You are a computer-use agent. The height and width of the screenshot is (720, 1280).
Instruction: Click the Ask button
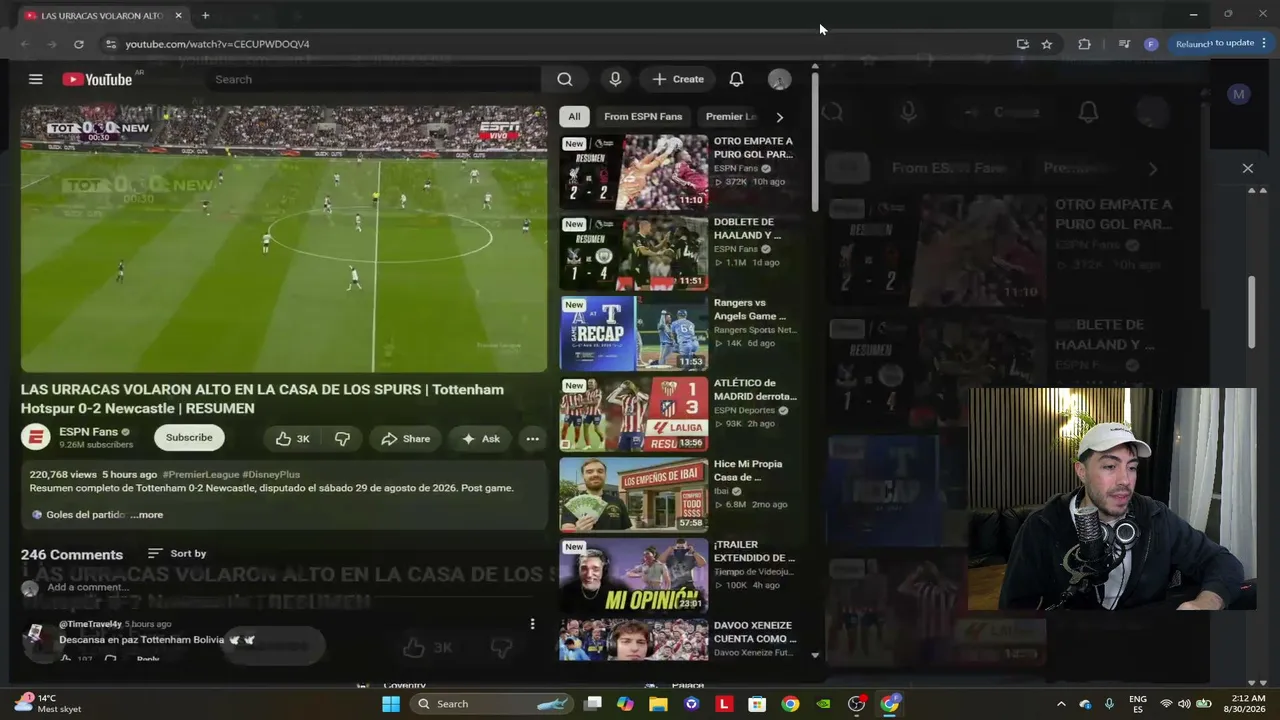click(x=480, y=438)
